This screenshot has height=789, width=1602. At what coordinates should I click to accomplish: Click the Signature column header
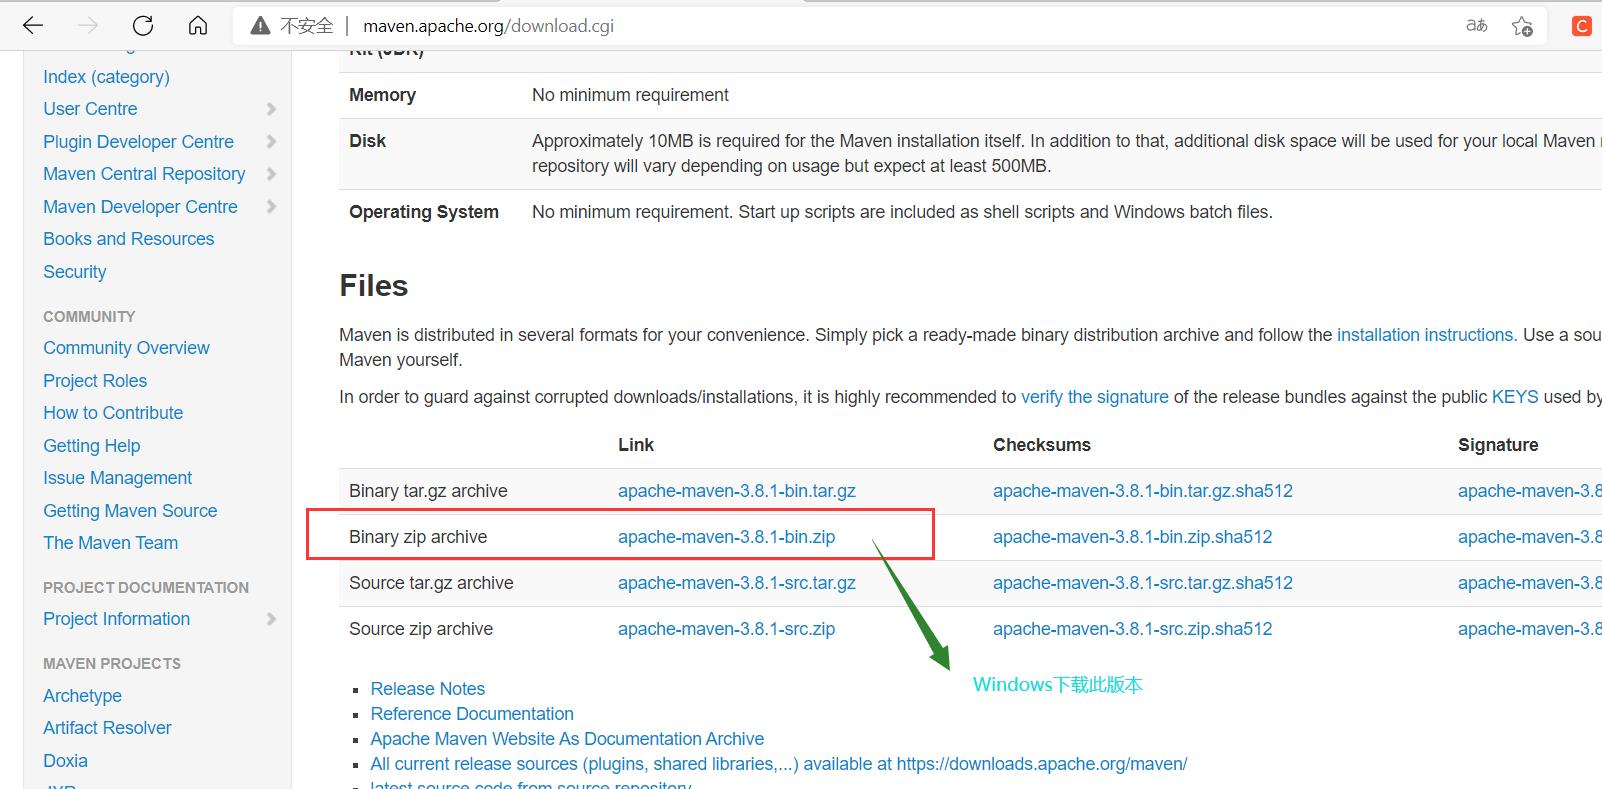pyautogui.click(x=1498, y=445)
